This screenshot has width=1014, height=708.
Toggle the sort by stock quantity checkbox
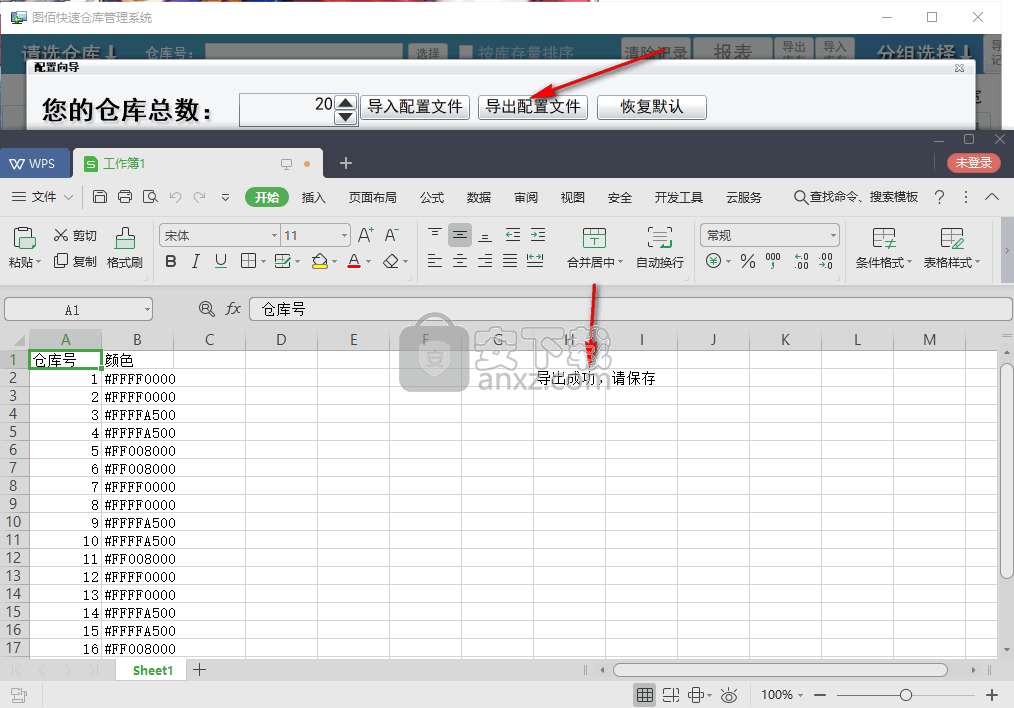[465, 53]
